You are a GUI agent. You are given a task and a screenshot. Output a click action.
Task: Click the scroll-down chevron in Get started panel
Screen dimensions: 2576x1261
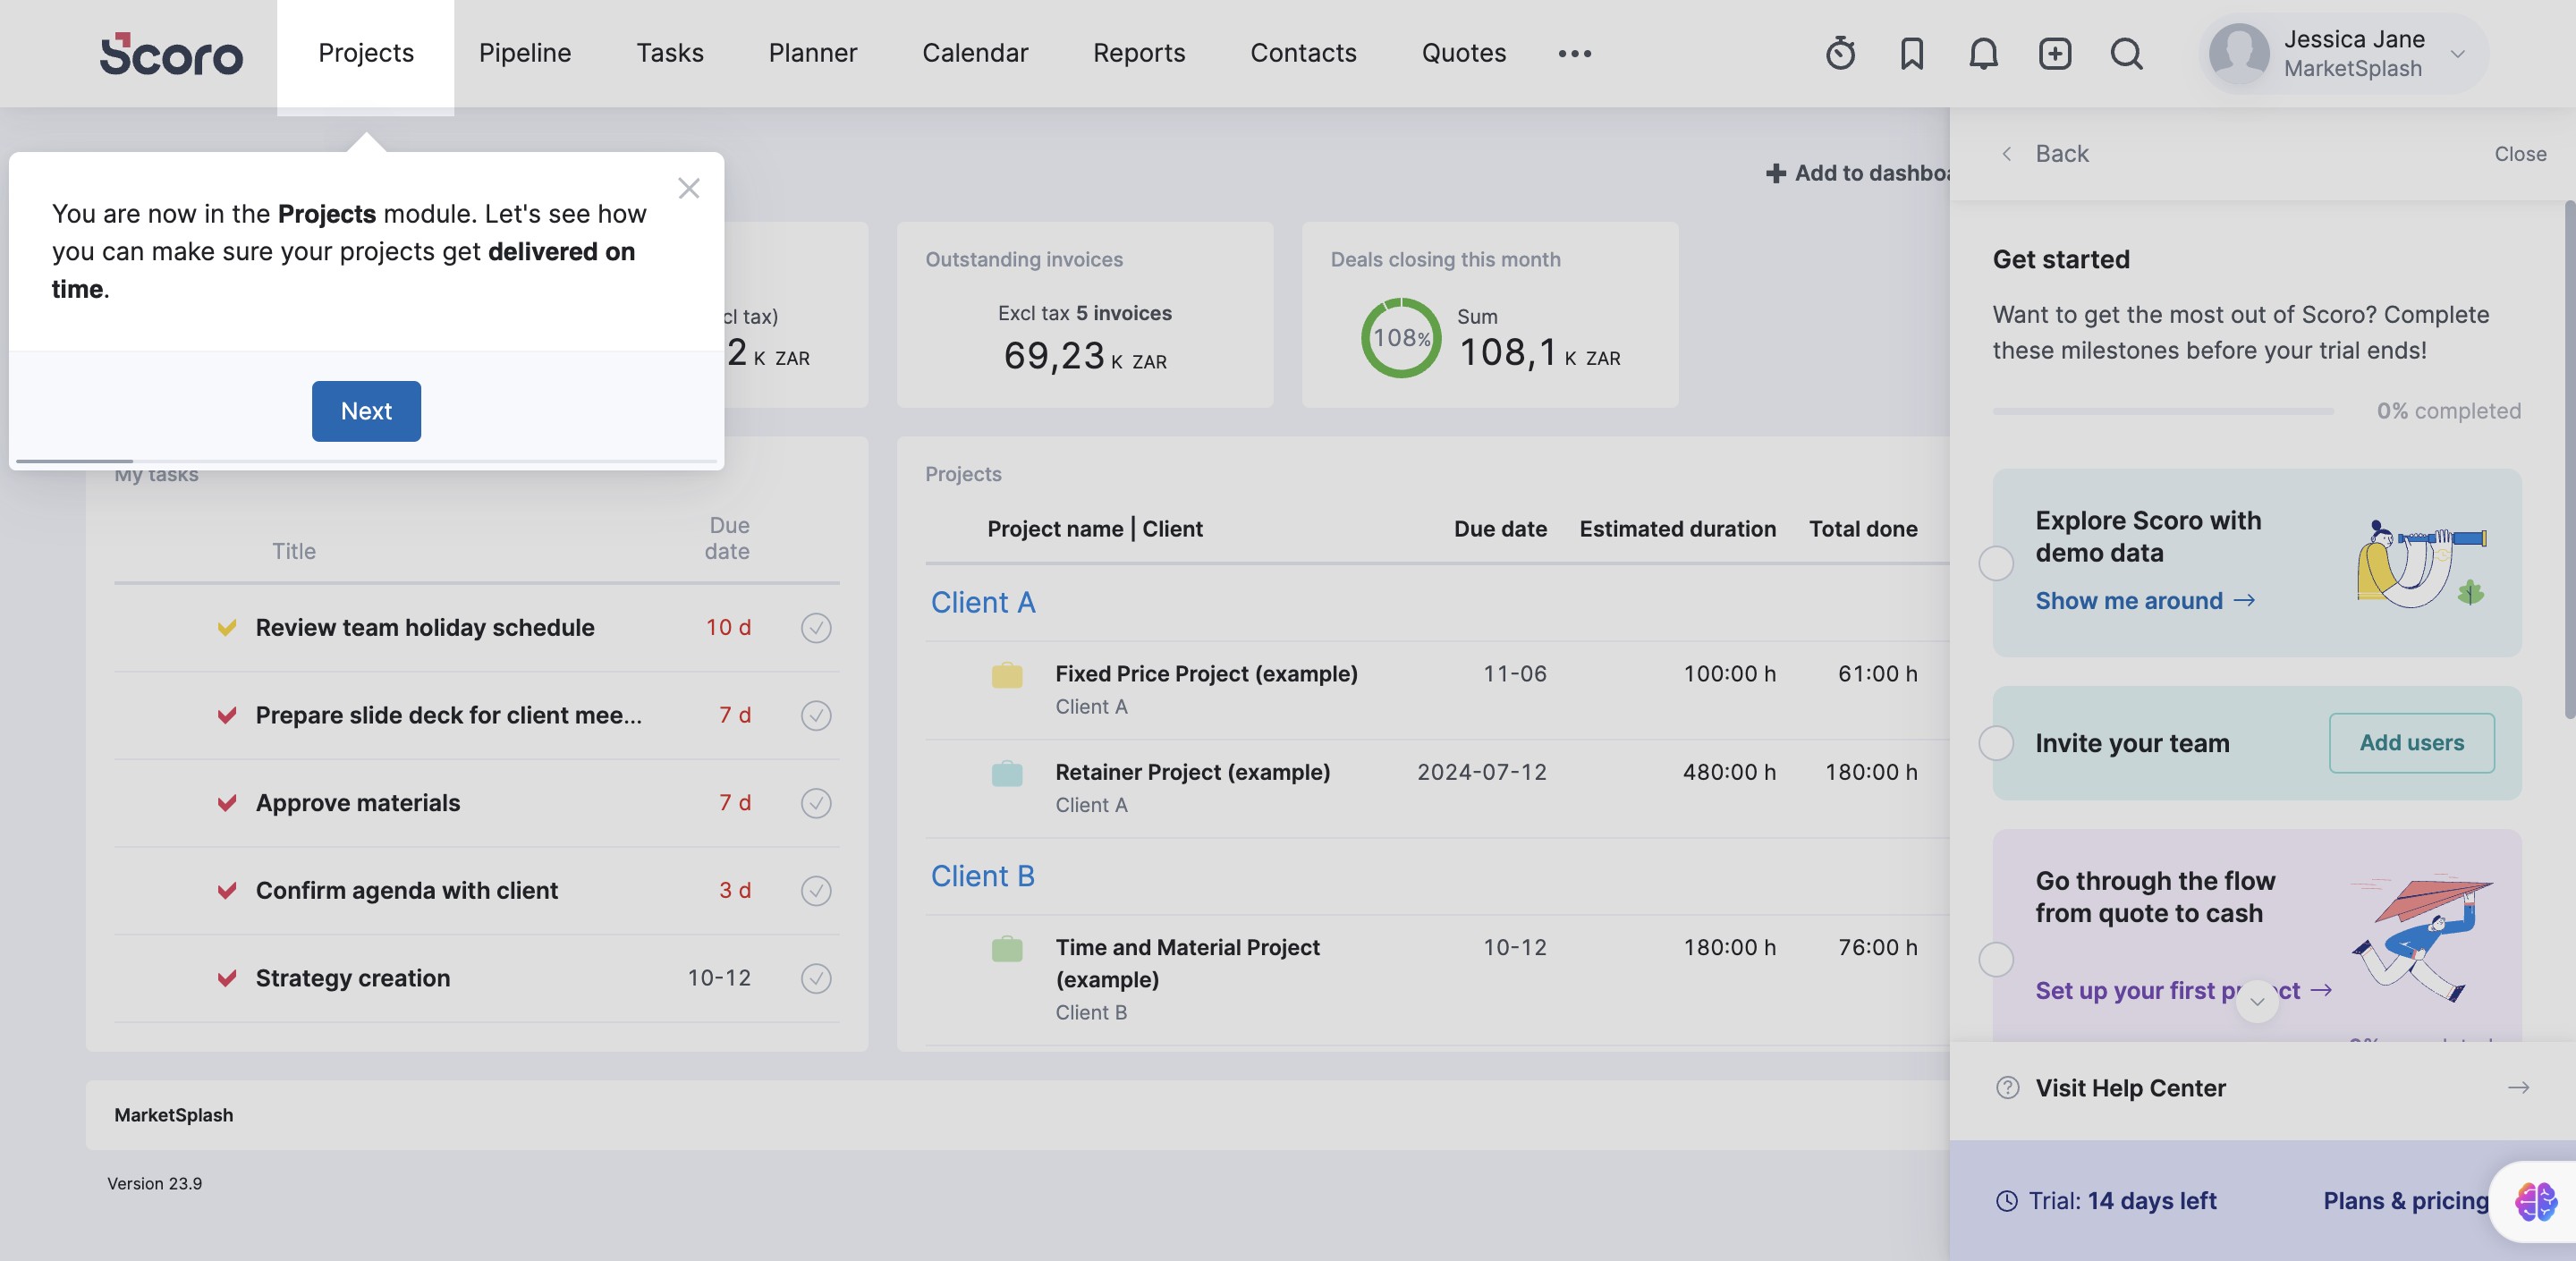point(2257,1001)
